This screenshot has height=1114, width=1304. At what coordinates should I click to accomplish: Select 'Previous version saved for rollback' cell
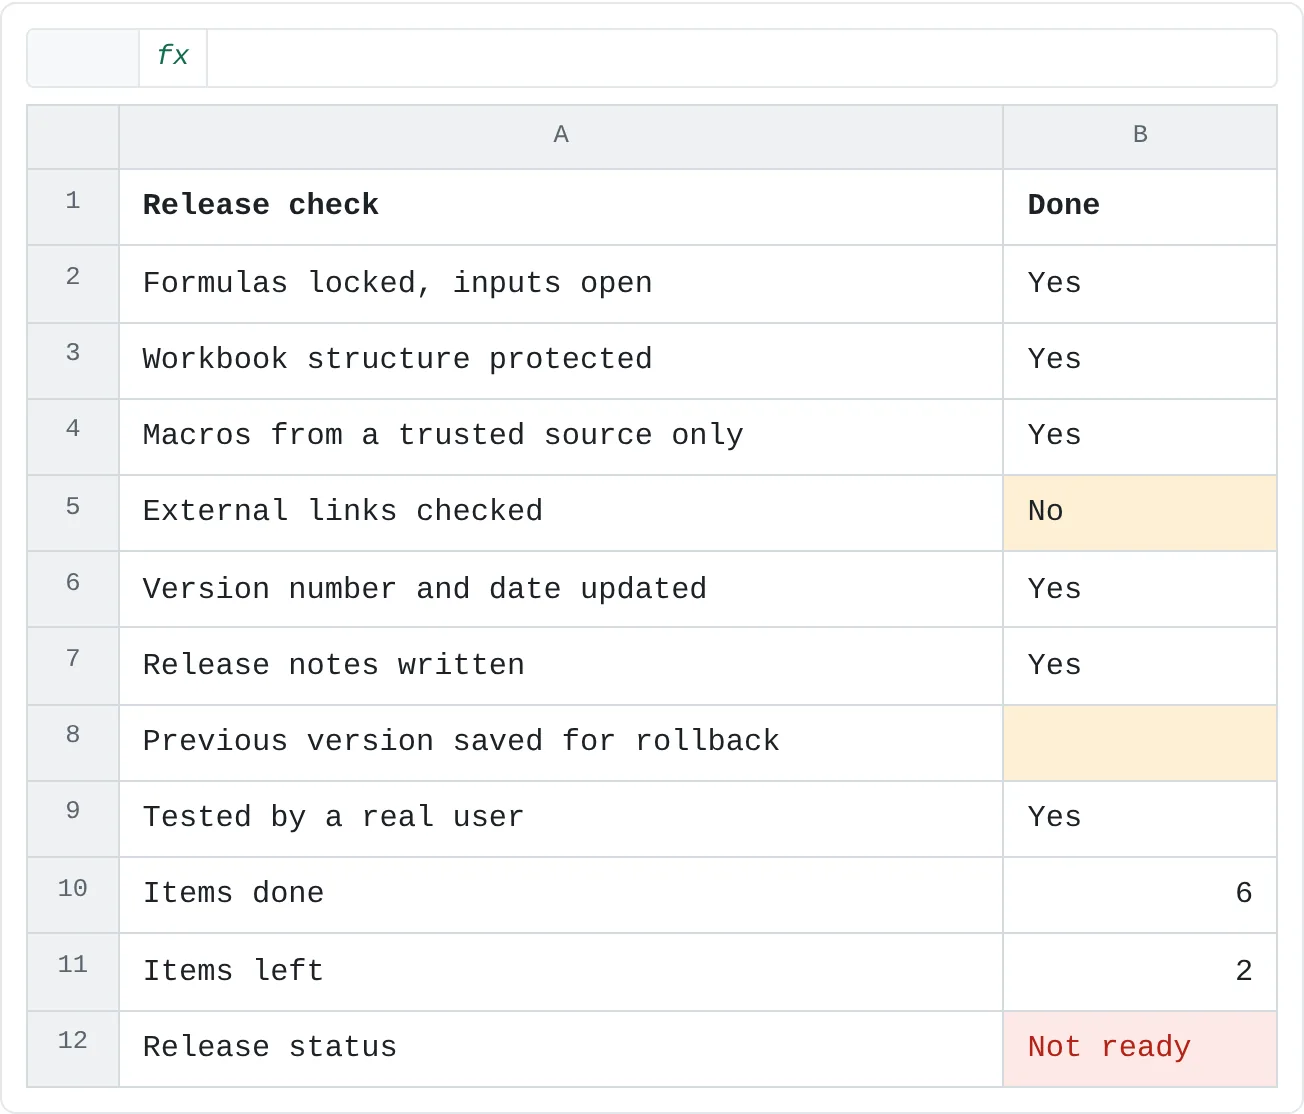(561, 743)
